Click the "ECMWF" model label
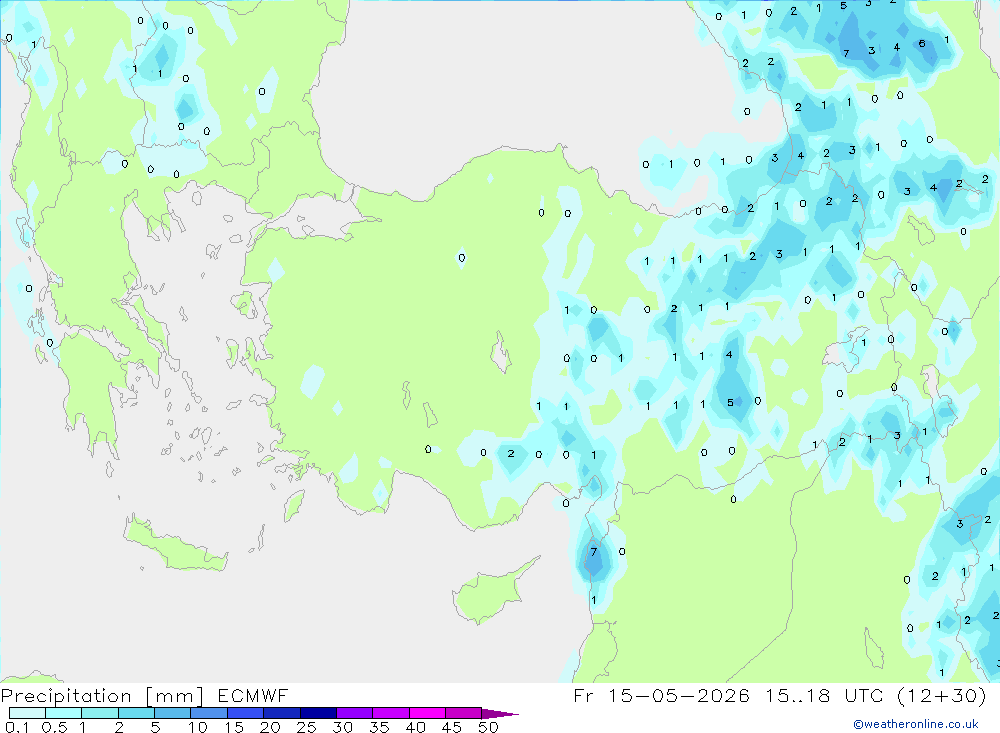 (253, 696)
